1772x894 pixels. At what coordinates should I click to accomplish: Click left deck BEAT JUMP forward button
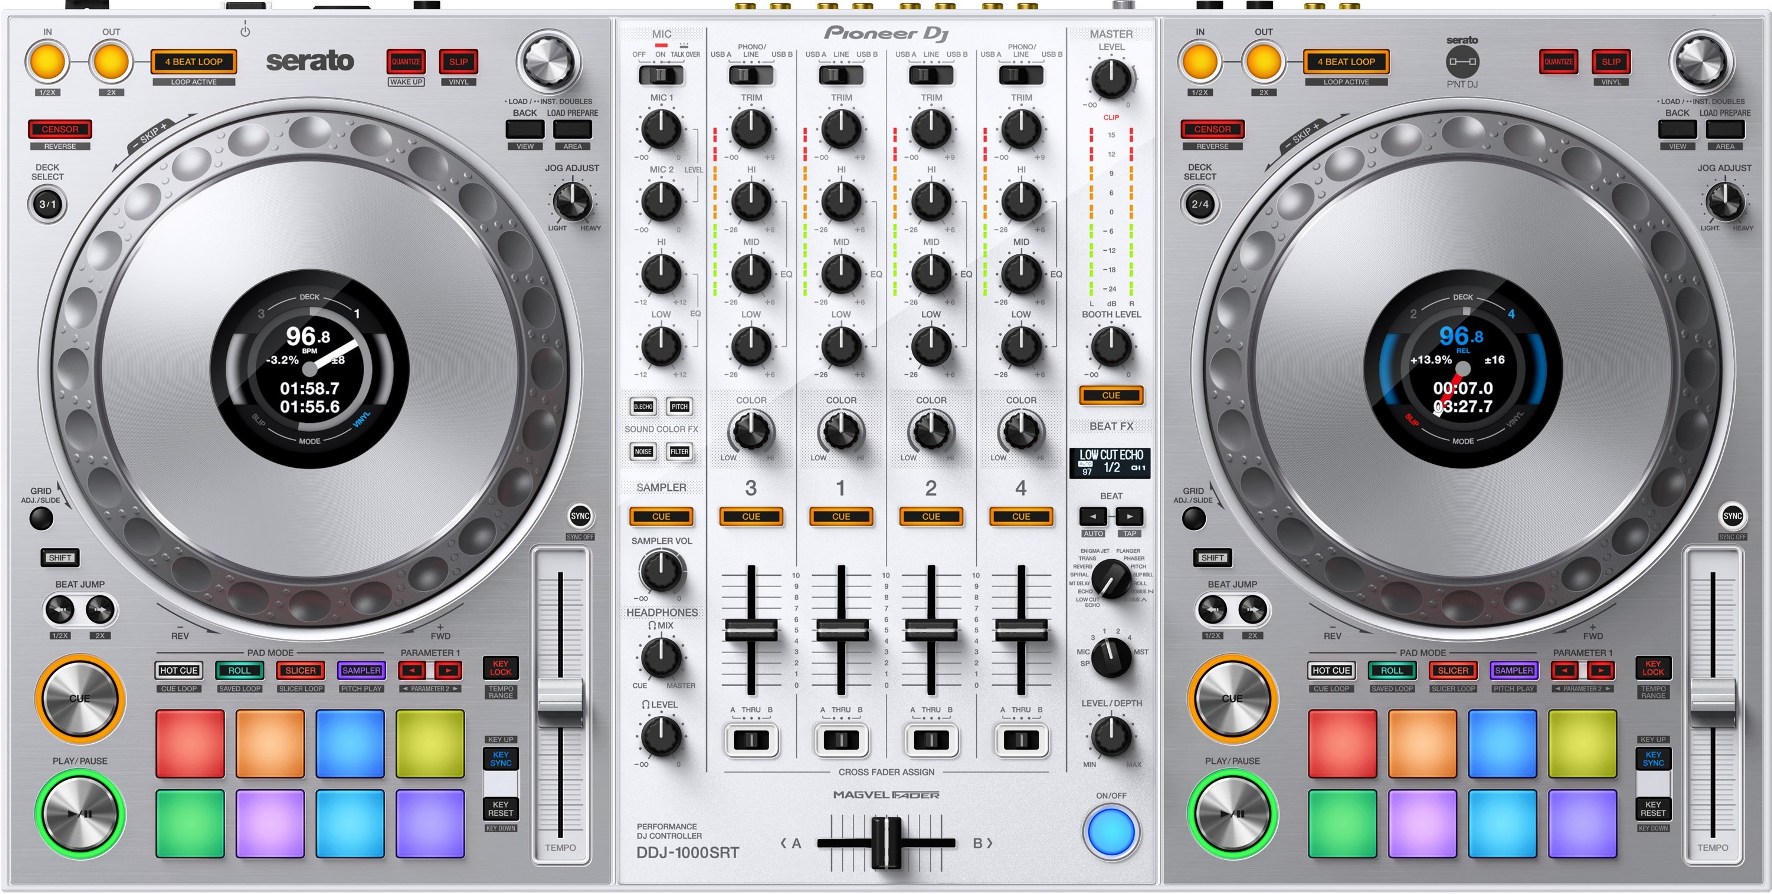(99, 609)
